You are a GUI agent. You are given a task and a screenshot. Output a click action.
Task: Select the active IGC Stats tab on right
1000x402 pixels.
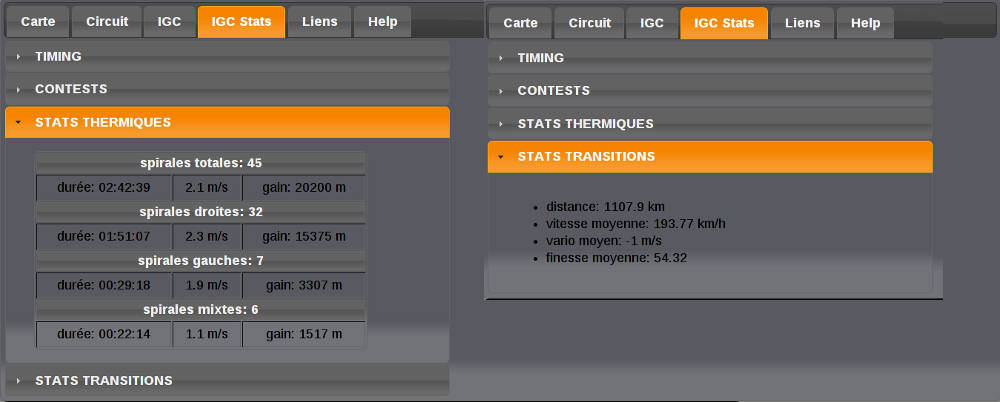point(724,22)
